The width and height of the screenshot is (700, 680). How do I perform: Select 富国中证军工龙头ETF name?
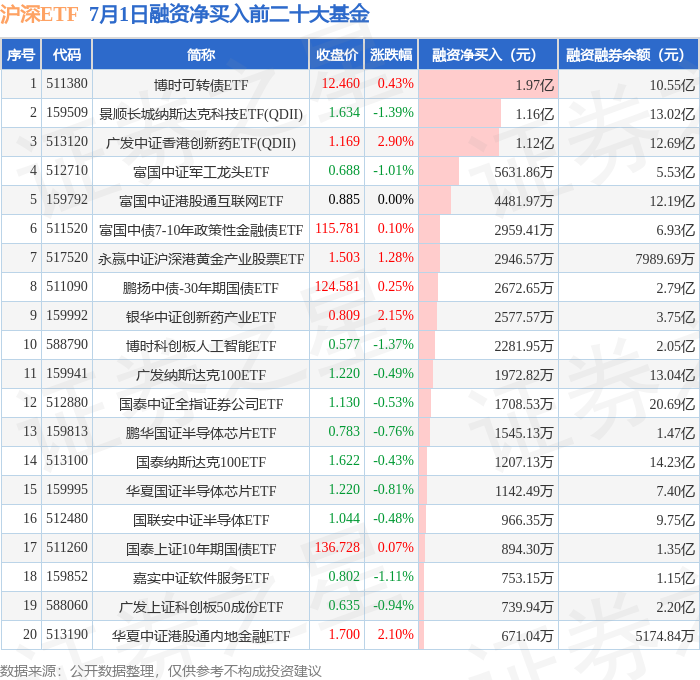click(201, 172)
